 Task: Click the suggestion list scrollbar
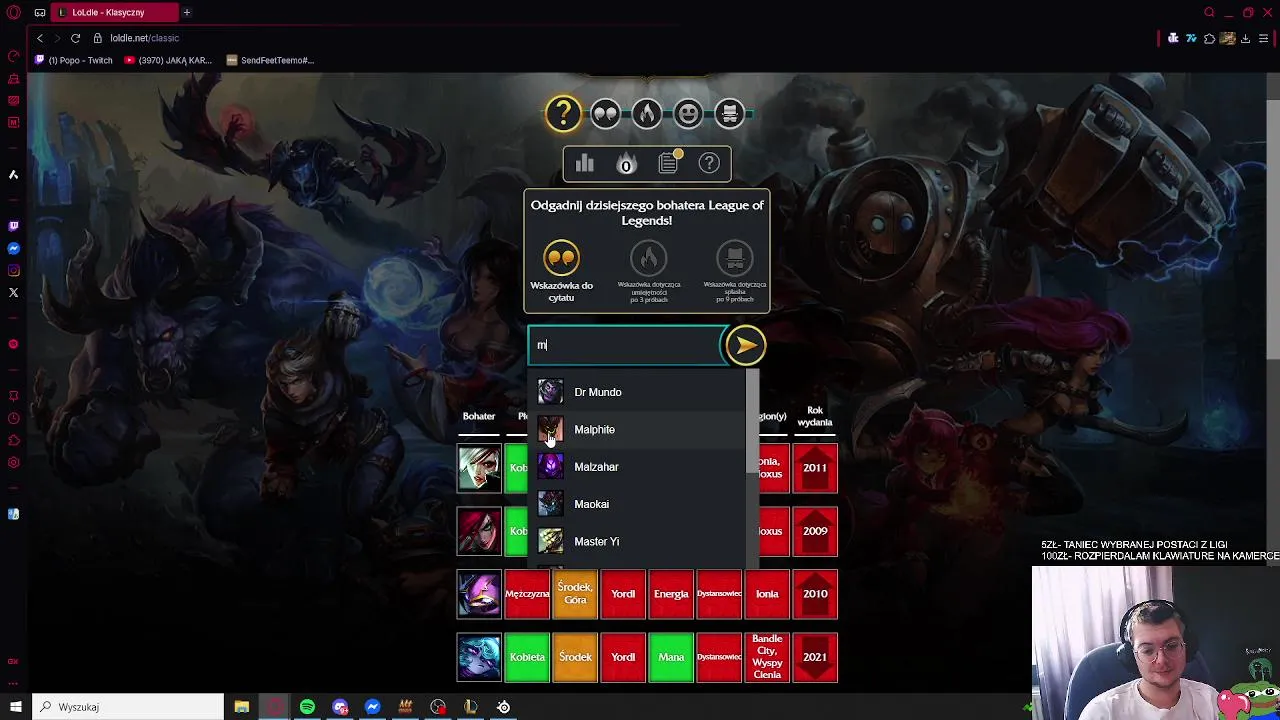coord(752,421)
